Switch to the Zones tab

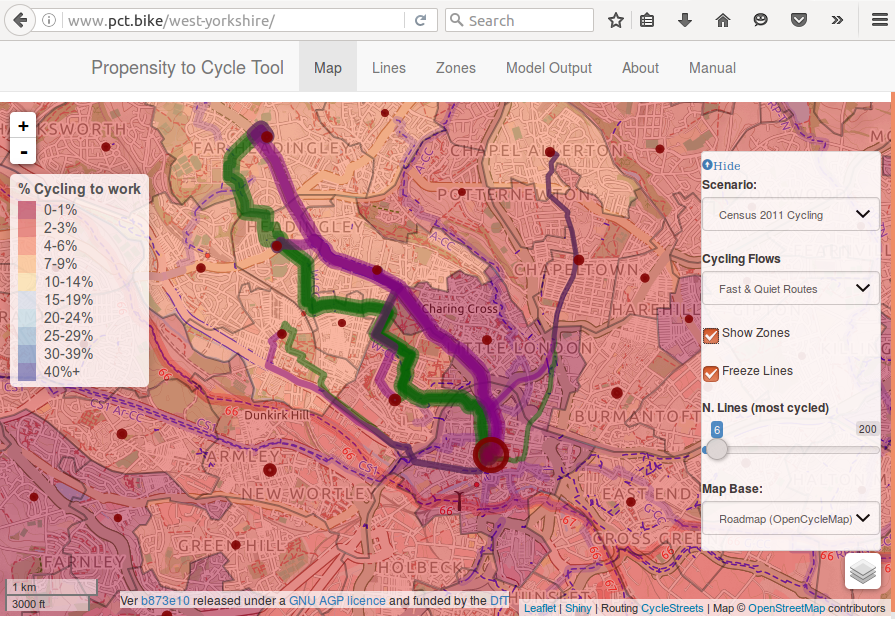point(455,68)
